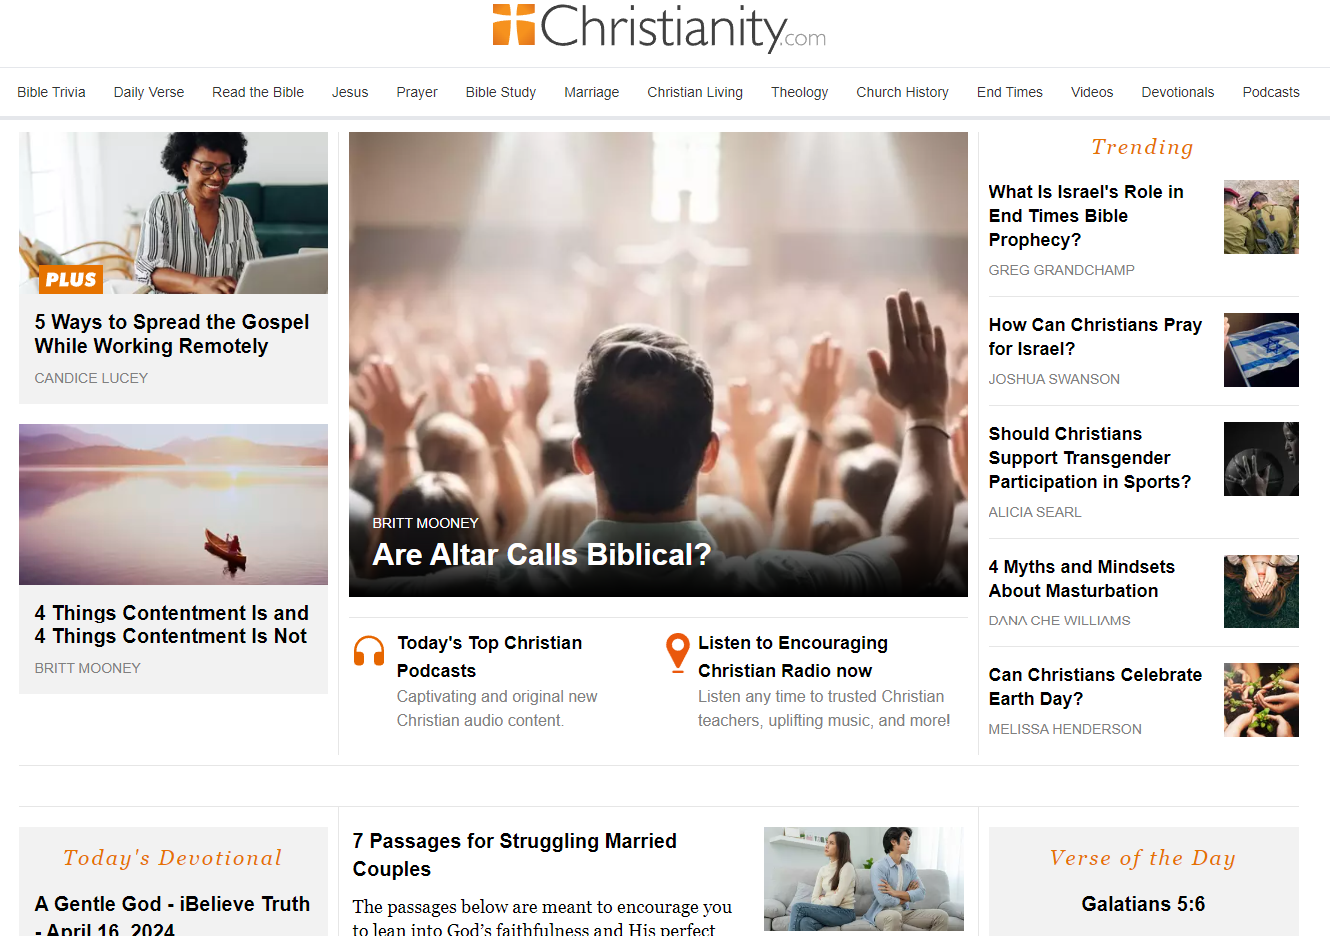Image resolution: width=1330 pixels, height=936 pixels.
Task: Open Today's Top Christian Podcasts link
Action: pos(489,657)
